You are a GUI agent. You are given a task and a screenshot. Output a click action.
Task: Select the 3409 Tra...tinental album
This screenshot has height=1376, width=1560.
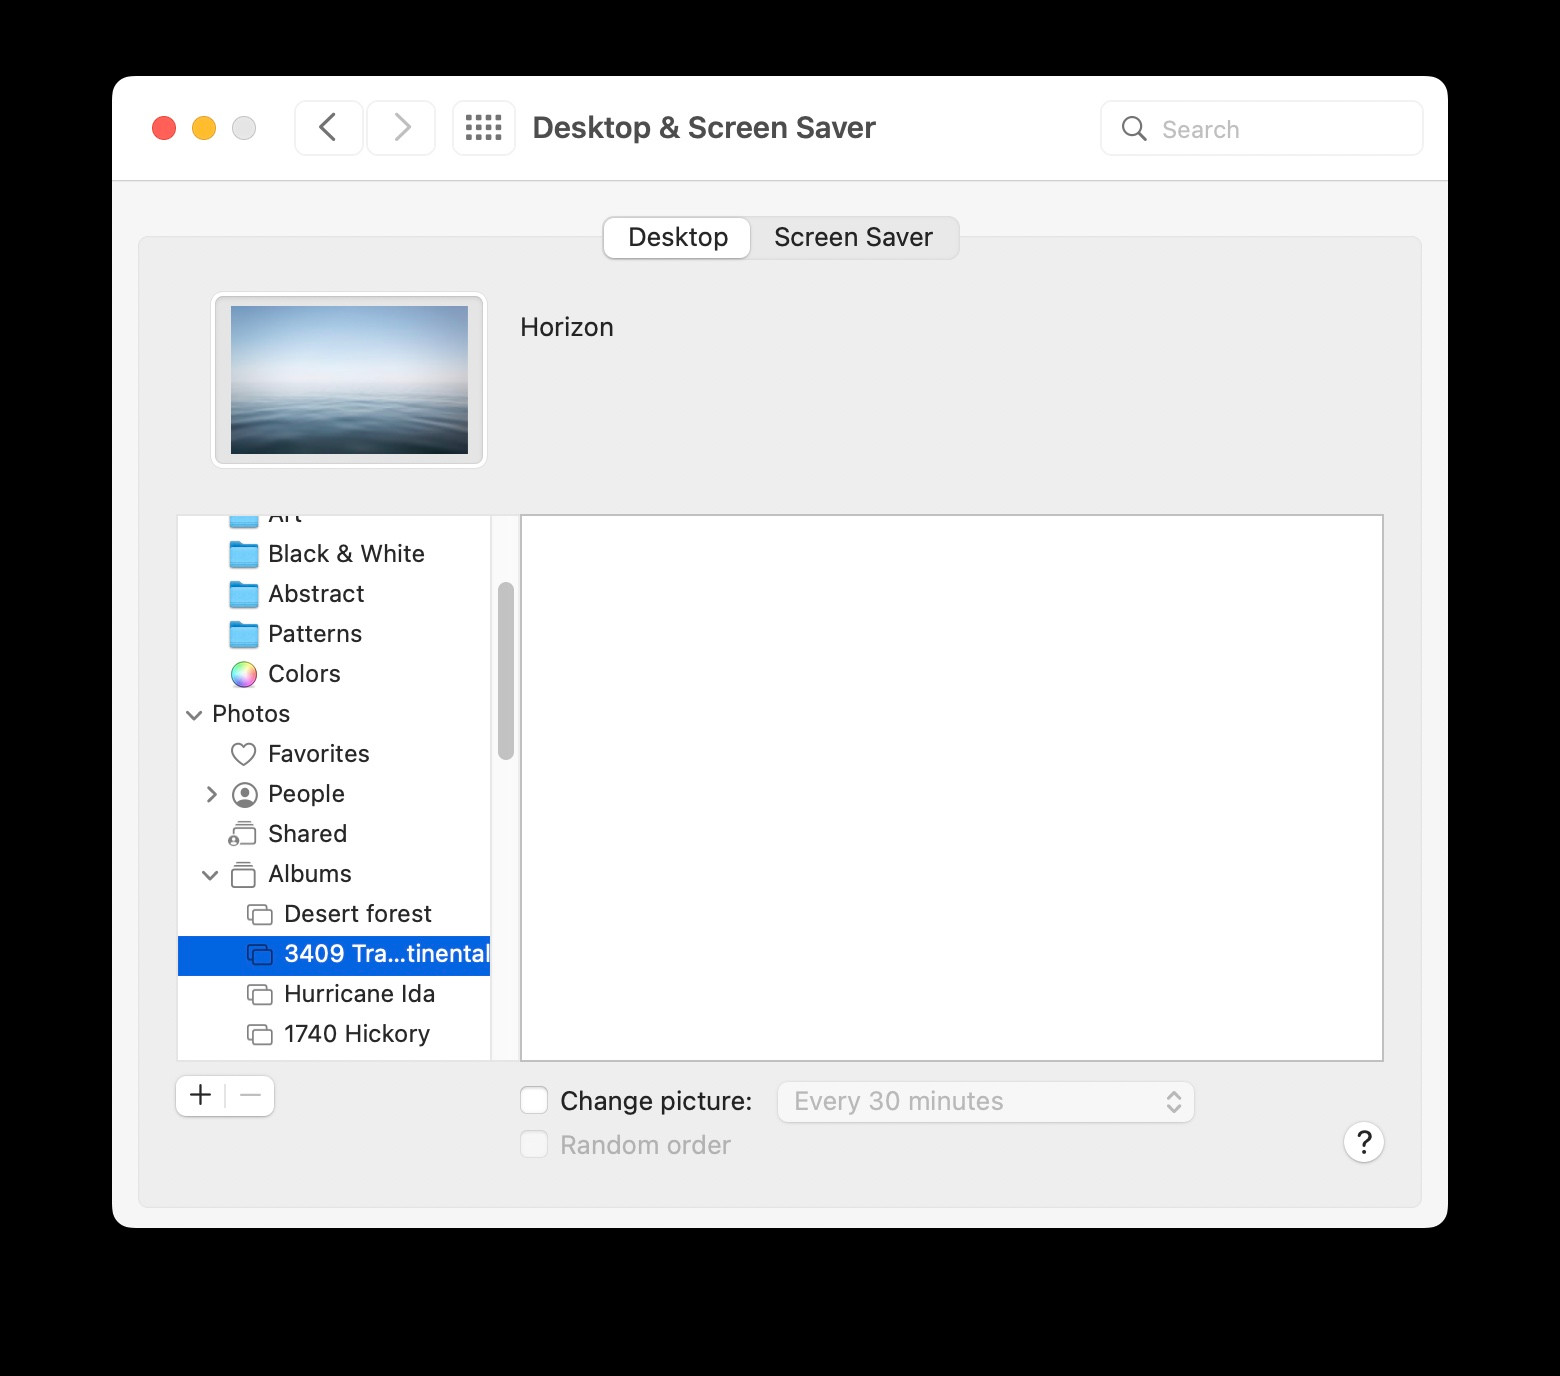[334, 954]
